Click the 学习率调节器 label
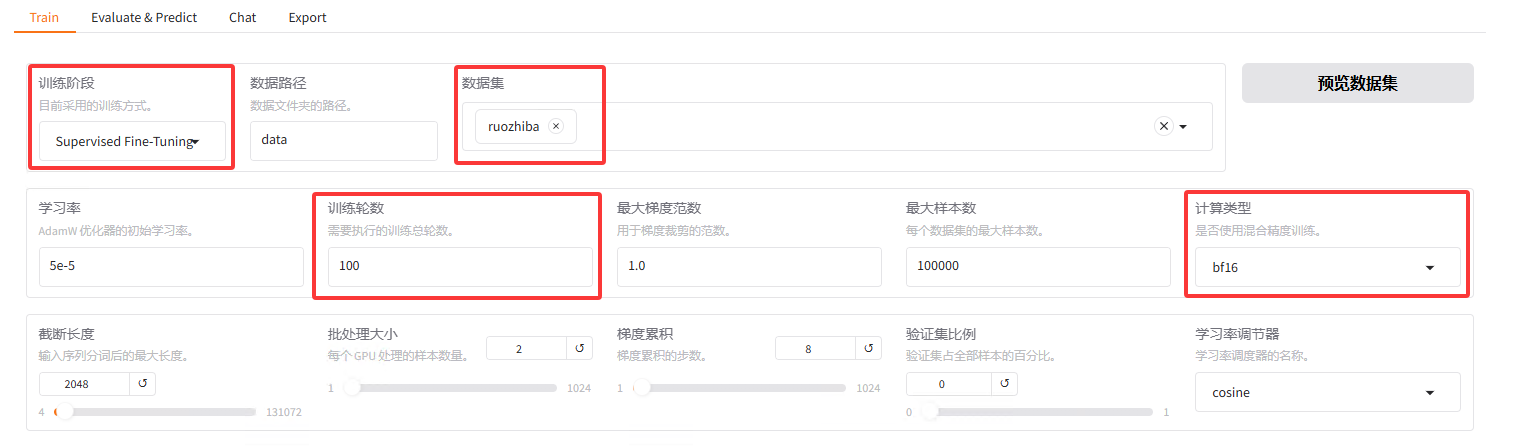 1239,334
